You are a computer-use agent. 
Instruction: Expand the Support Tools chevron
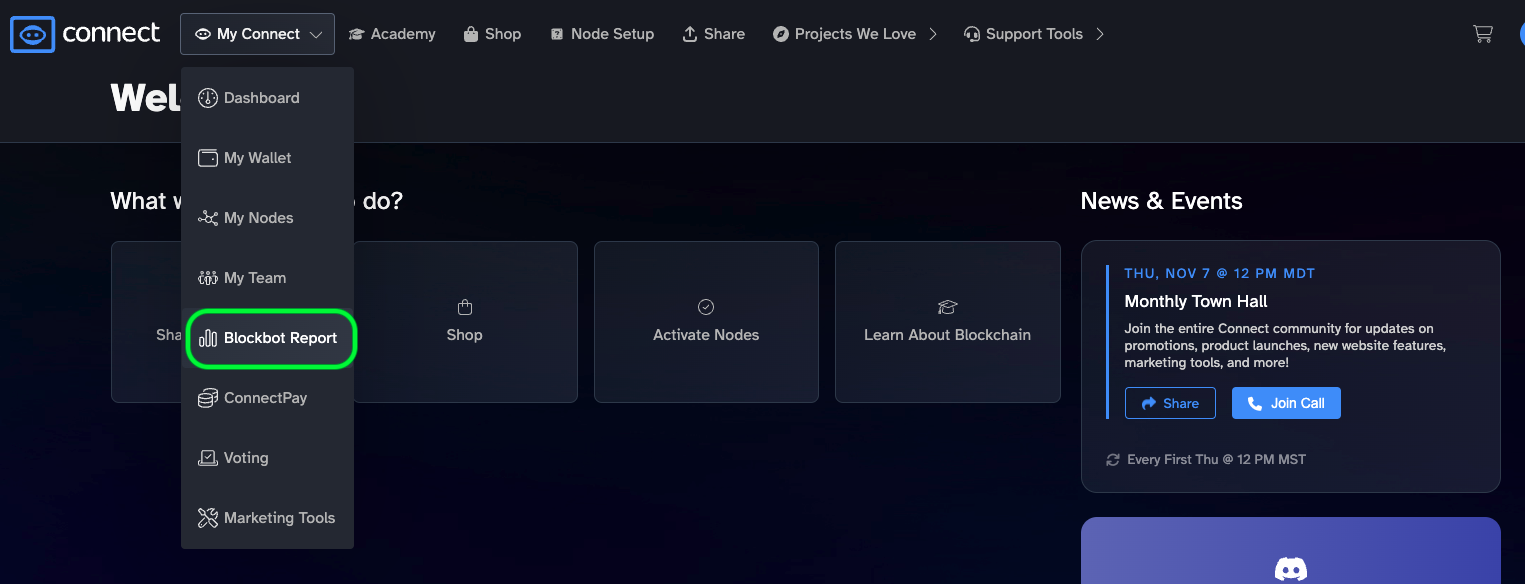pyautogui.click(x=1100, y=34)
